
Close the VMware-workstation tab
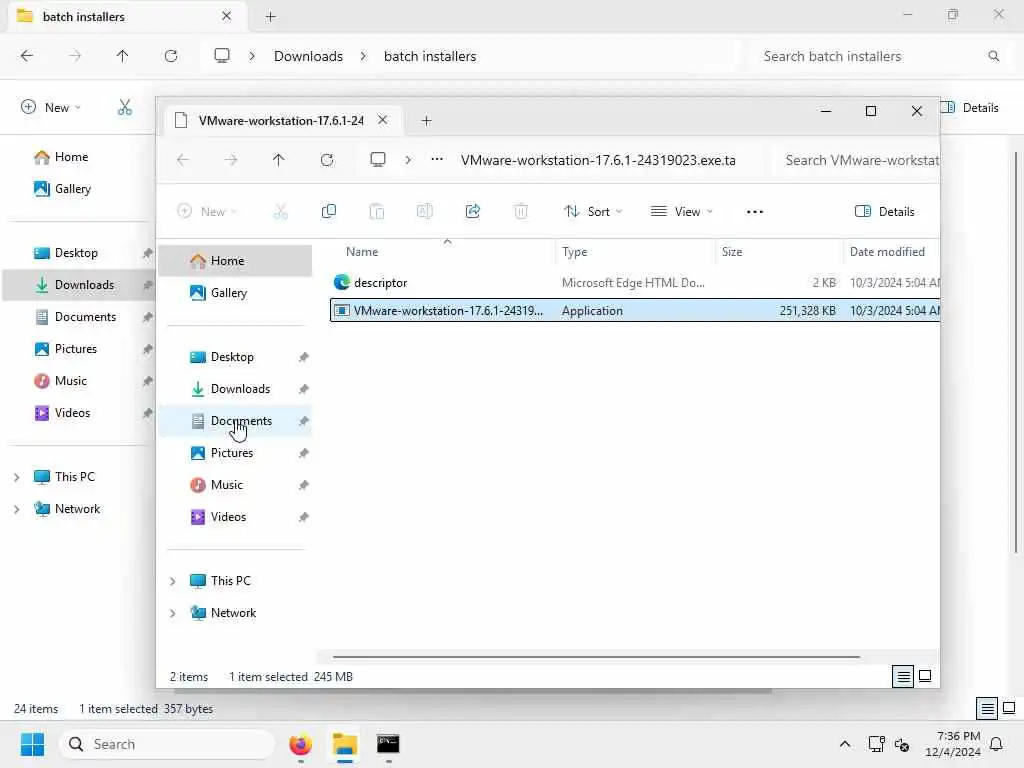coord(383,120)
